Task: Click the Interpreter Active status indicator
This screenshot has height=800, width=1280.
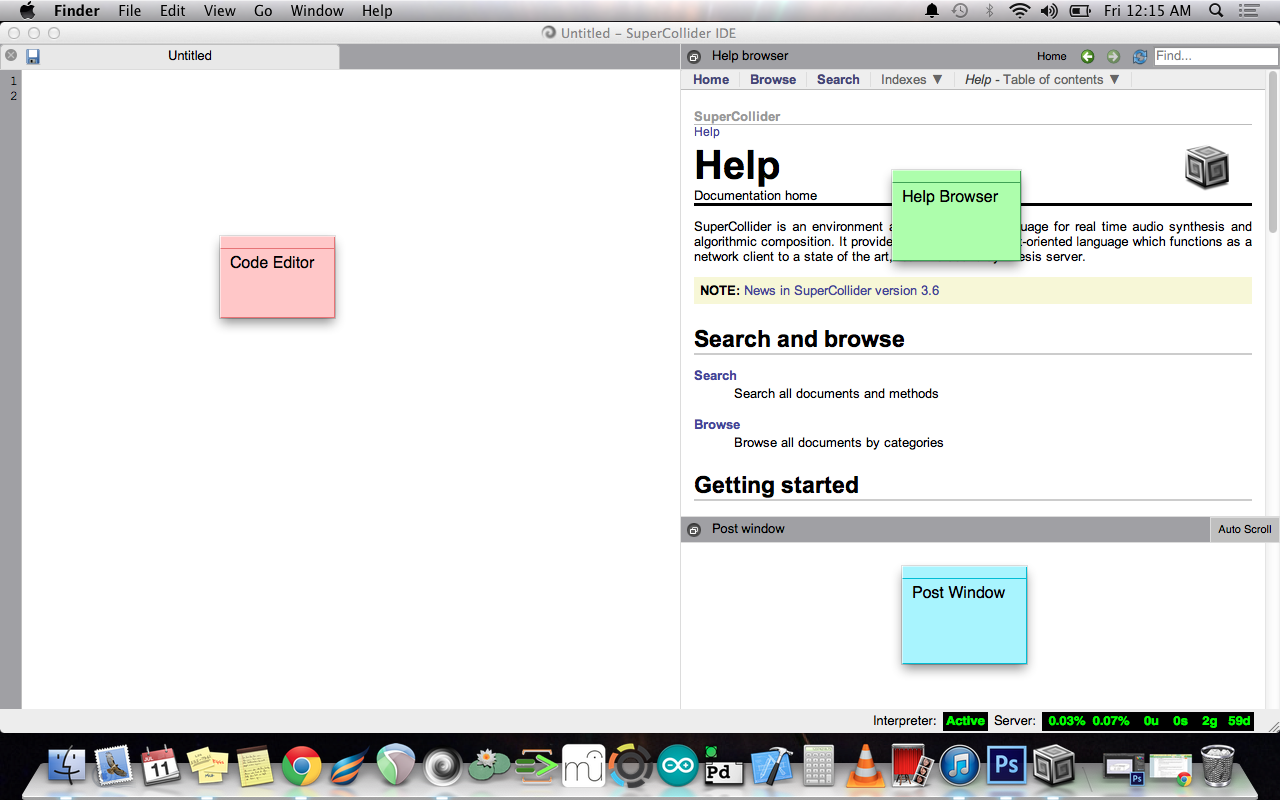Action: pyautogui.click(x=965, y=721)
